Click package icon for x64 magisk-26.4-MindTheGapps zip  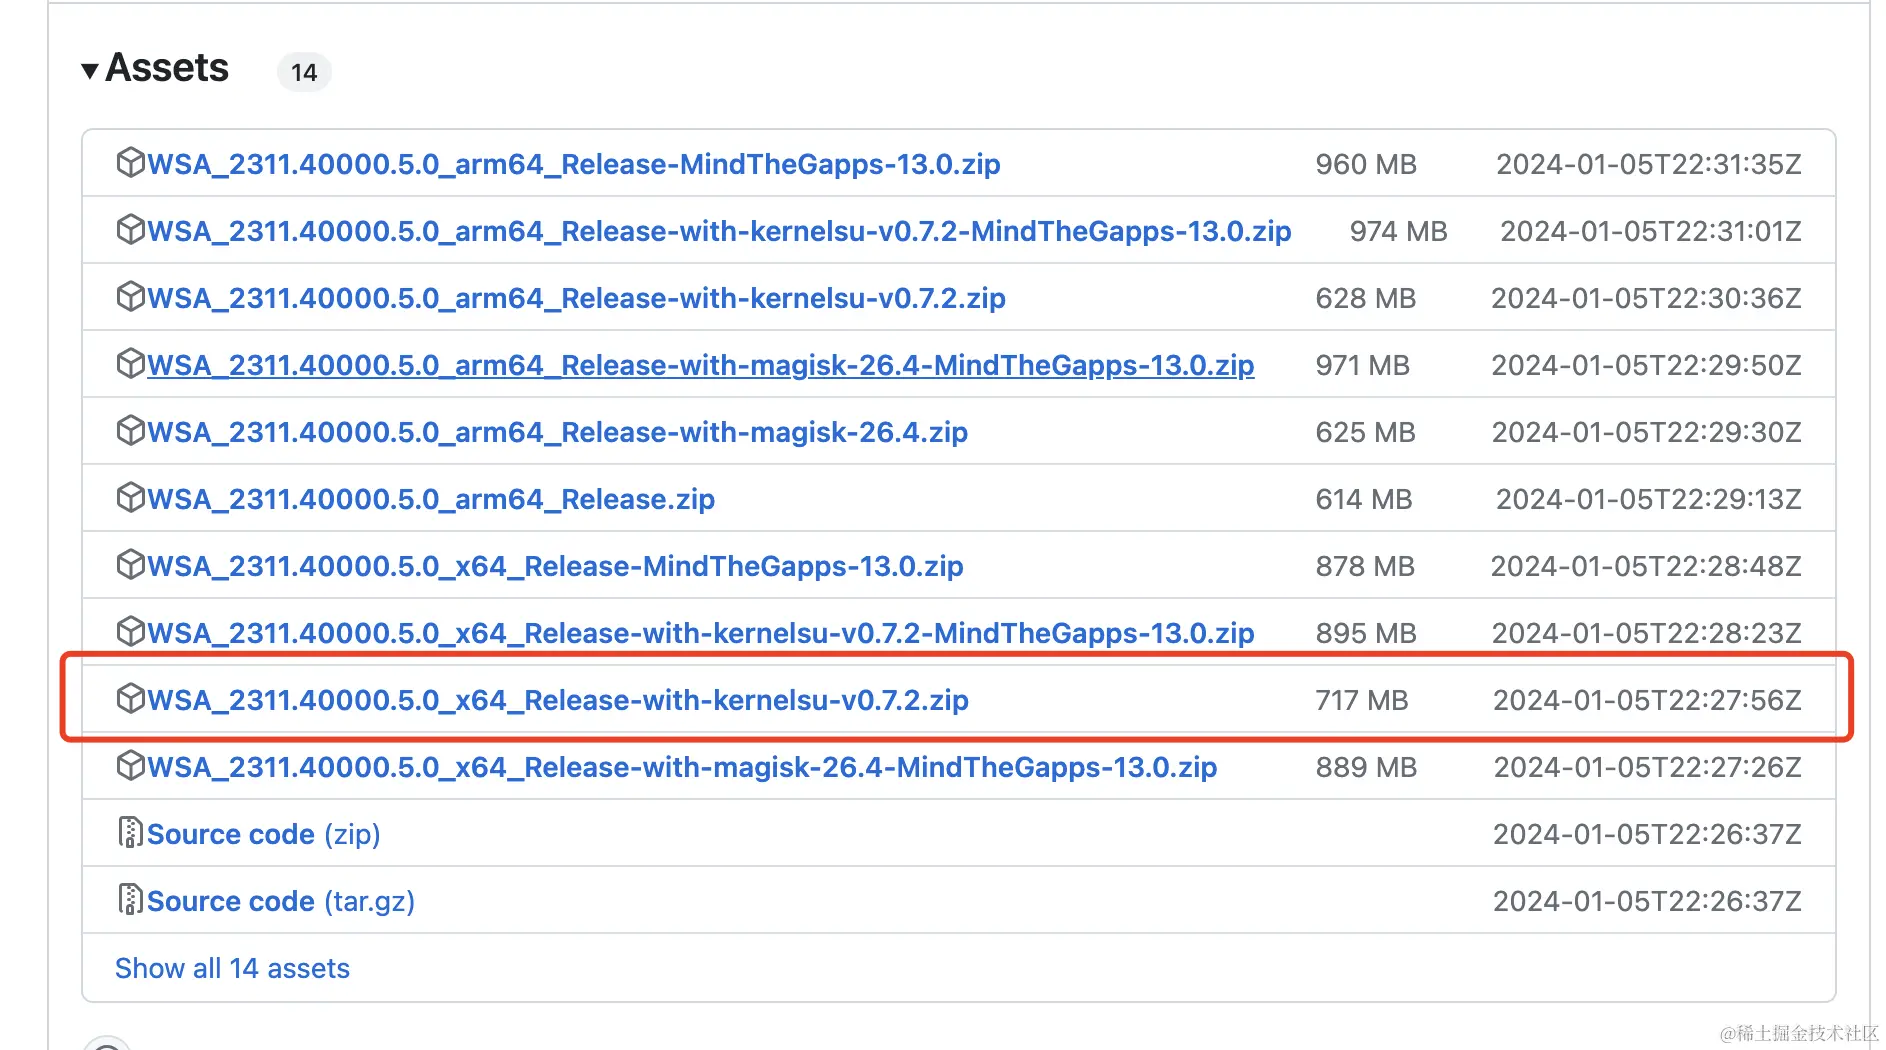tap(131, 765)
